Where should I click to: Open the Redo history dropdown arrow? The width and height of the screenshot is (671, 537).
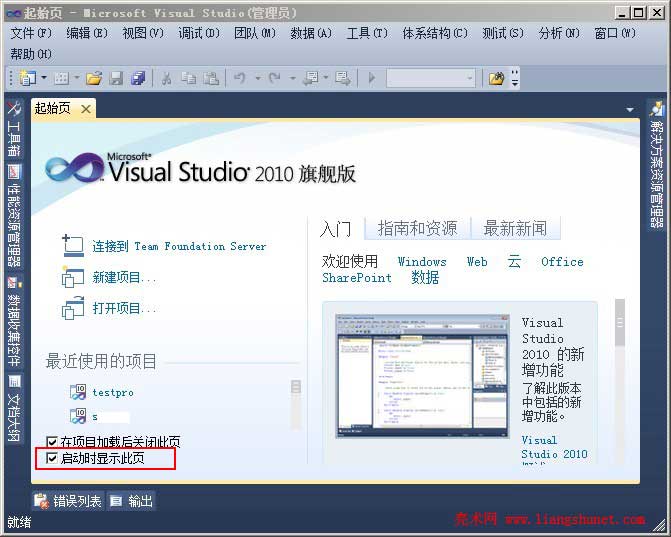click(x=292, y=78)
